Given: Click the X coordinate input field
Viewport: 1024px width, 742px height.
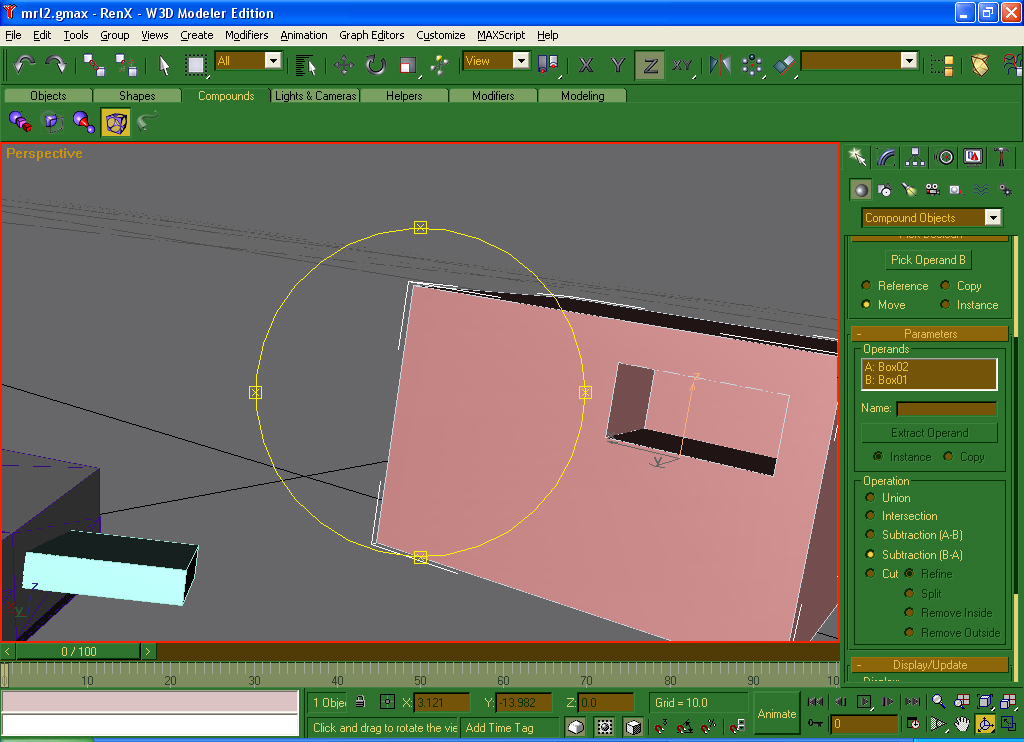Looking at the screenshot, I should (x=441, y=703).
